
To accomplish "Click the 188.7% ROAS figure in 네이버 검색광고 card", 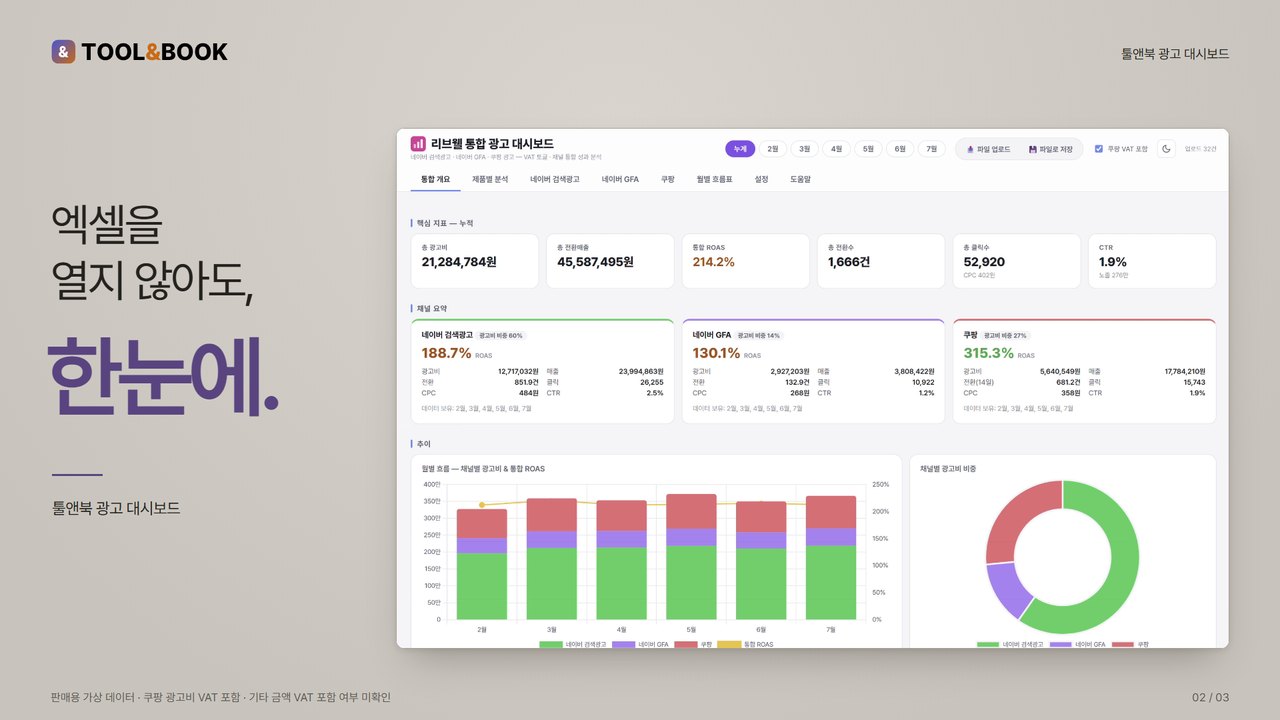I will 446,353.
